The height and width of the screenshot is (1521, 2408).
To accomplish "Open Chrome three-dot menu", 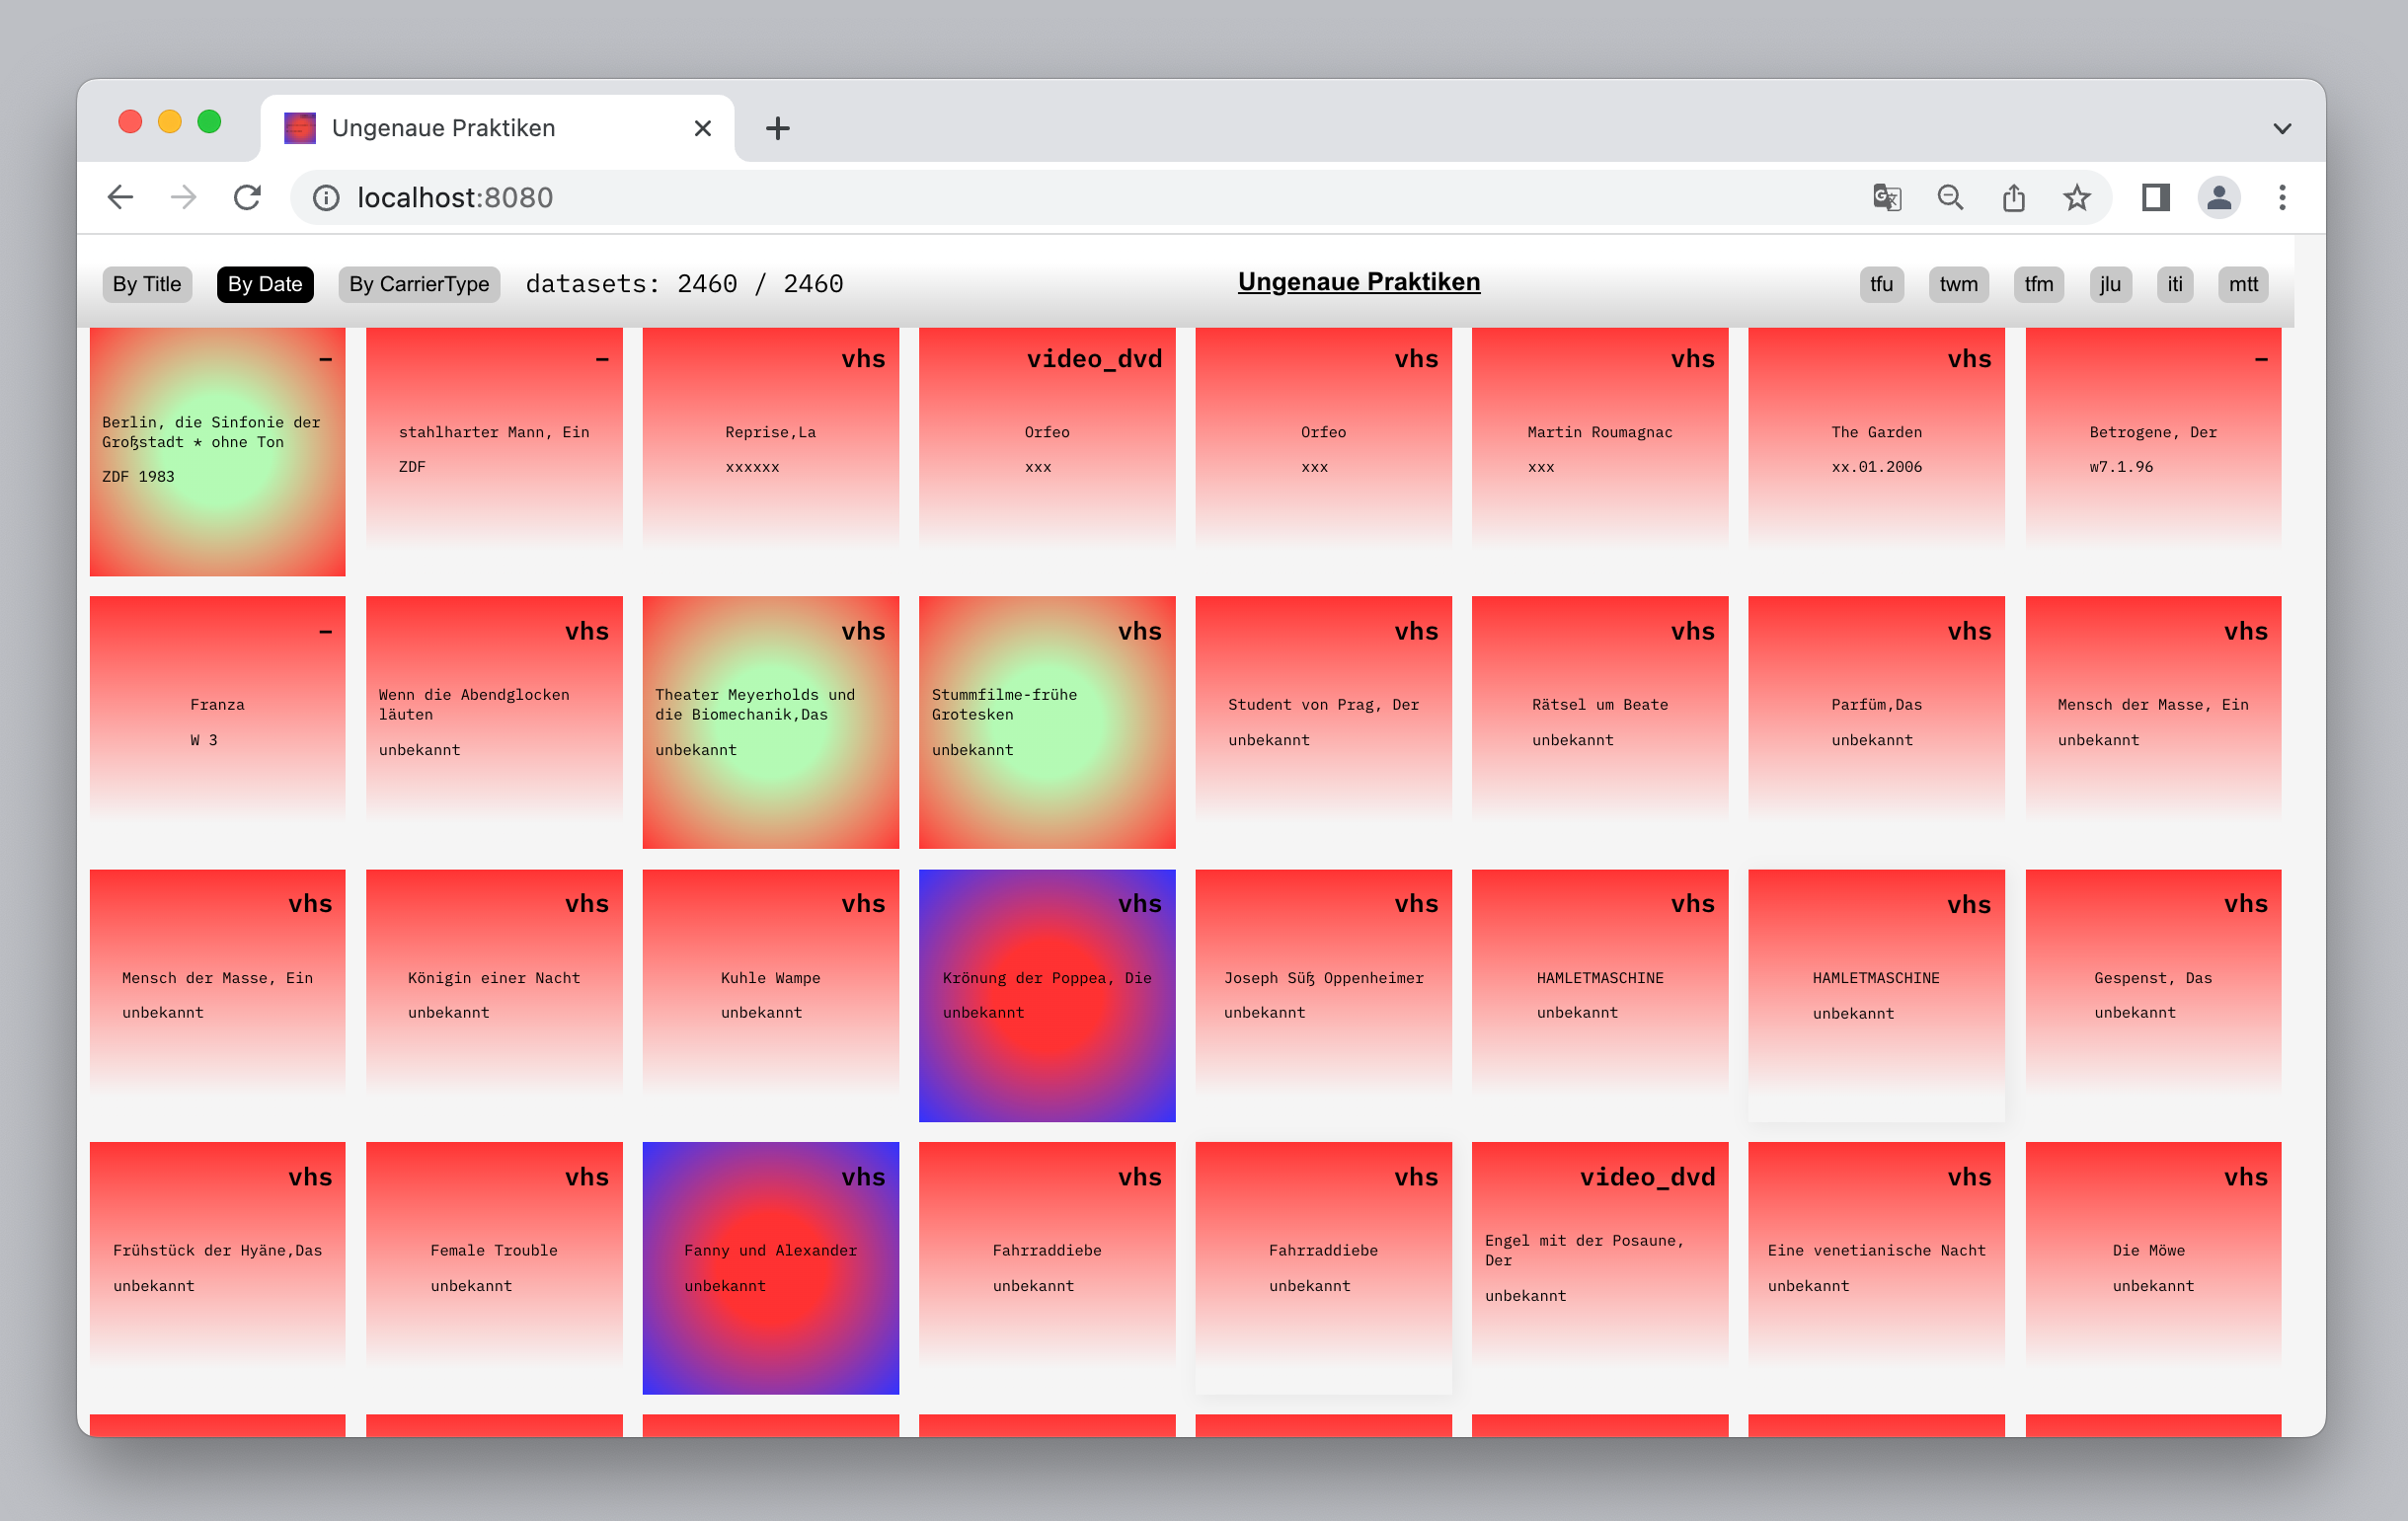I will (x=2282, y=197).
